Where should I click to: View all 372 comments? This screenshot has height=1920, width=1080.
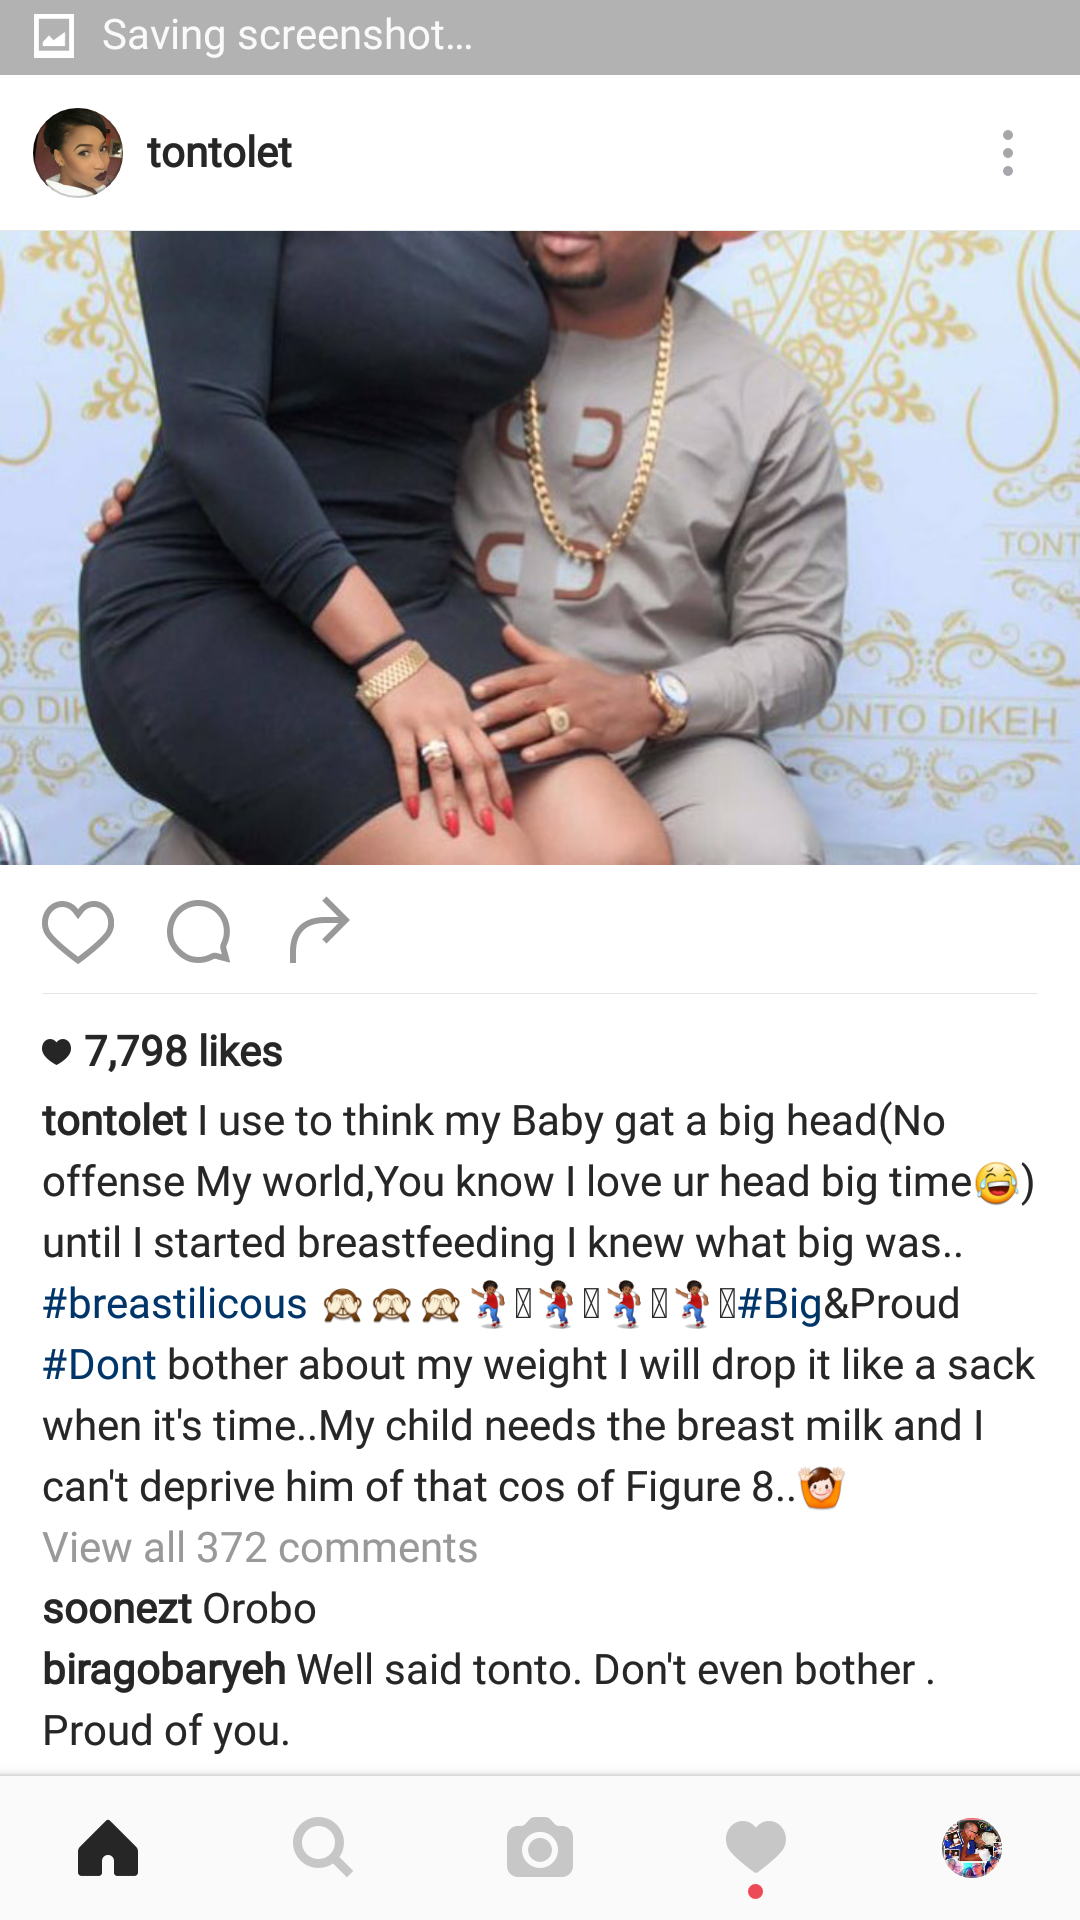[260, 1548]
